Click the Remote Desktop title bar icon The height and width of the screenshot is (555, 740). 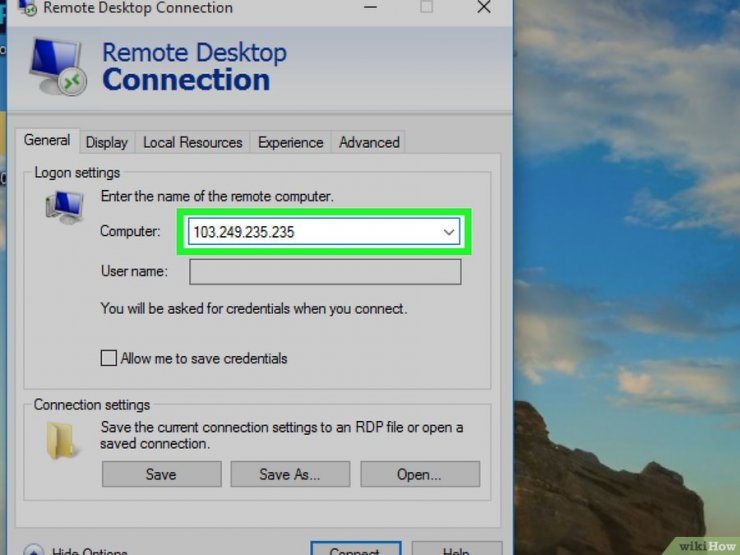click(26, 8)
